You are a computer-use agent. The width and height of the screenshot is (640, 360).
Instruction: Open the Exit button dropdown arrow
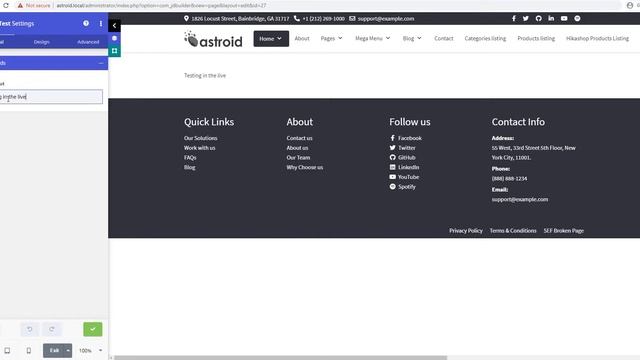pos(68,350)
